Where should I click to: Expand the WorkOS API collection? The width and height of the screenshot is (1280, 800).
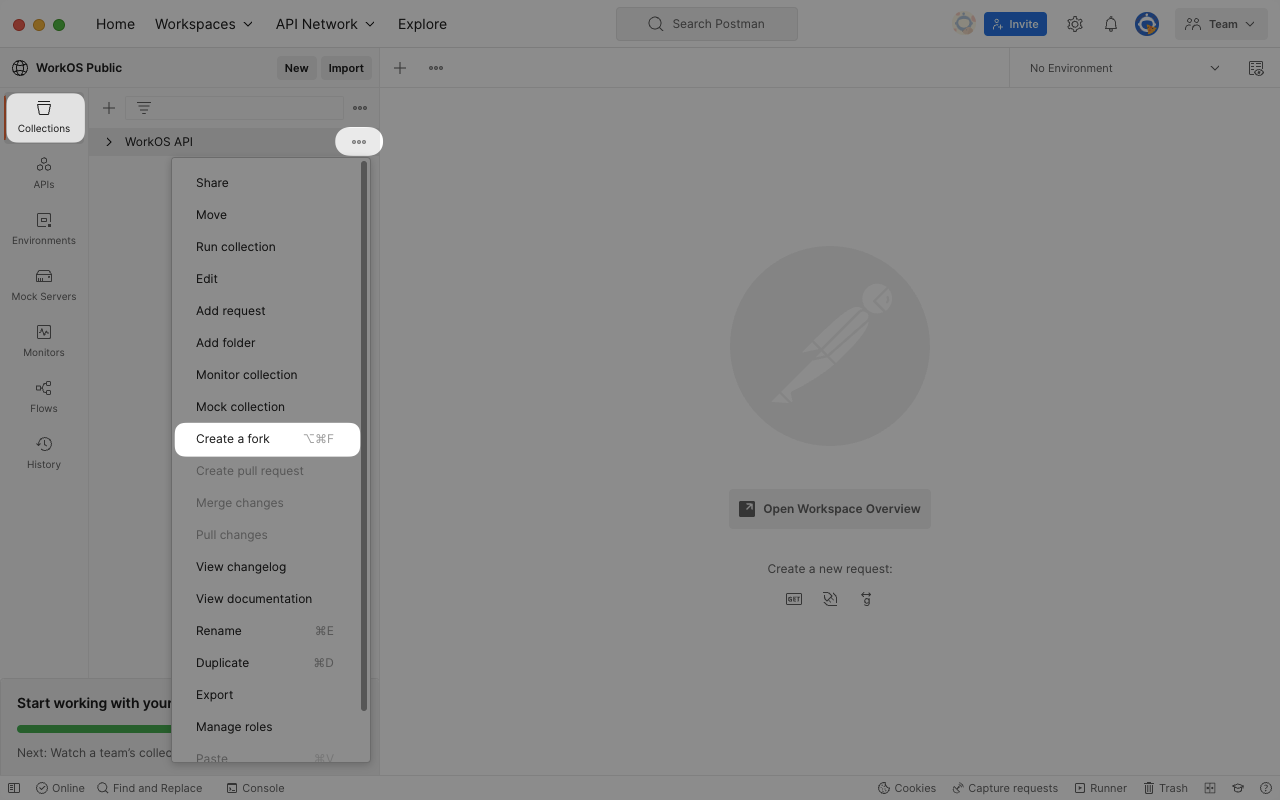(x=109, y=142)
